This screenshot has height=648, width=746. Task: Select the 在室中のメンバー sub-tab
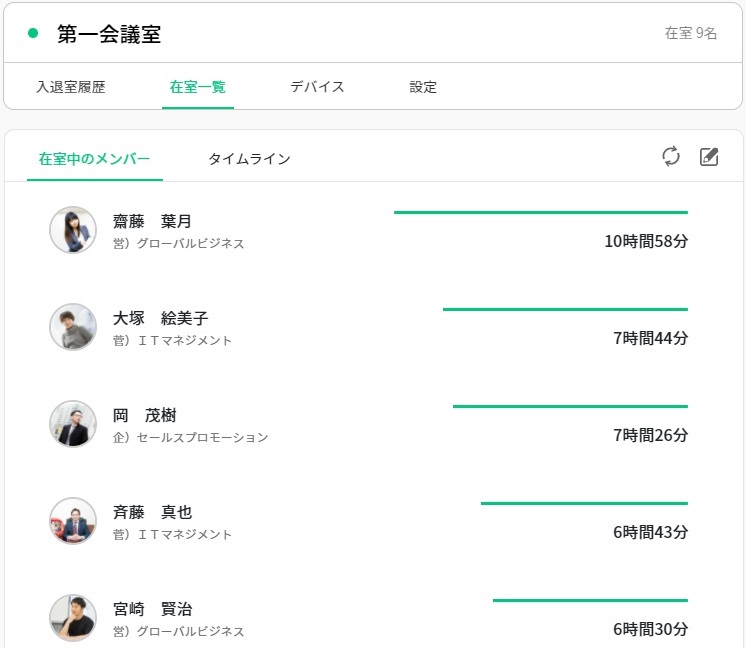click(x=94, y=159)
